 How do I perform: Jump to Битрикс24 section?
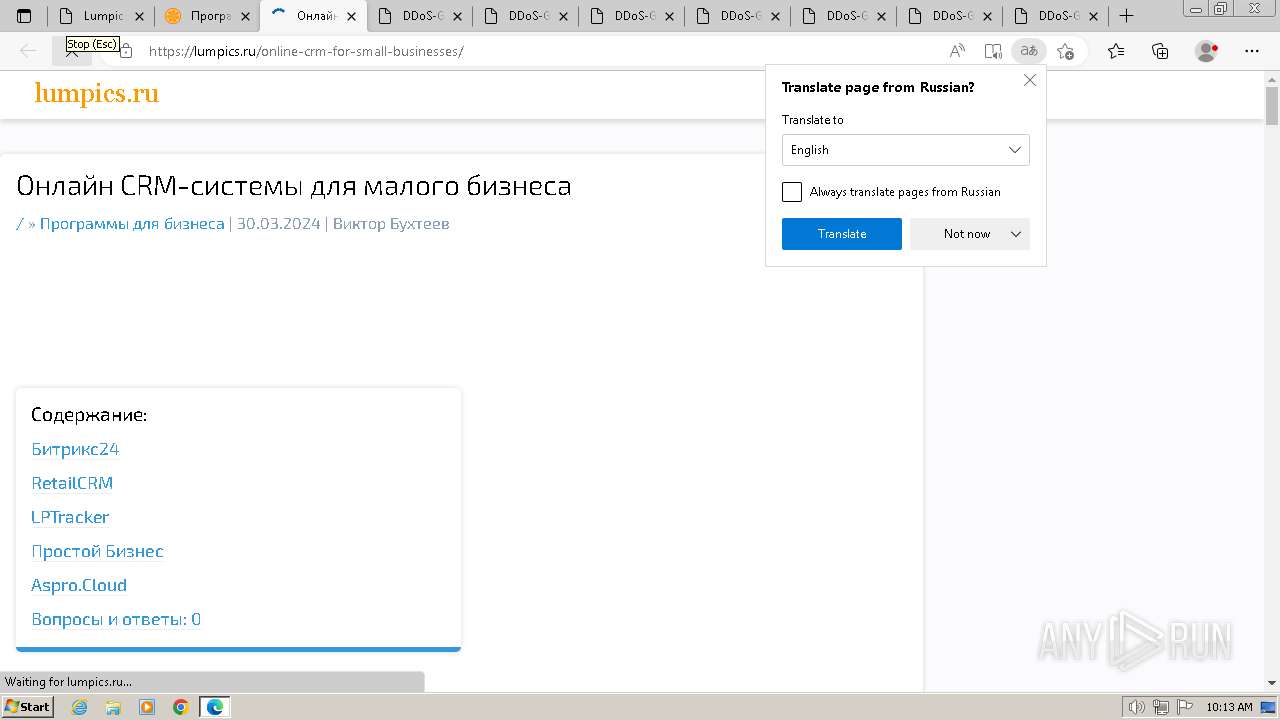coord(75,449)
